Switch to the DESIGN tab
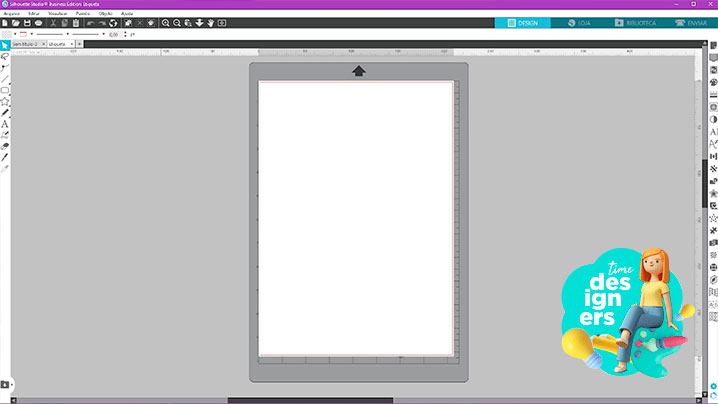This screenshot has width=718, height=404. point(522,23)
